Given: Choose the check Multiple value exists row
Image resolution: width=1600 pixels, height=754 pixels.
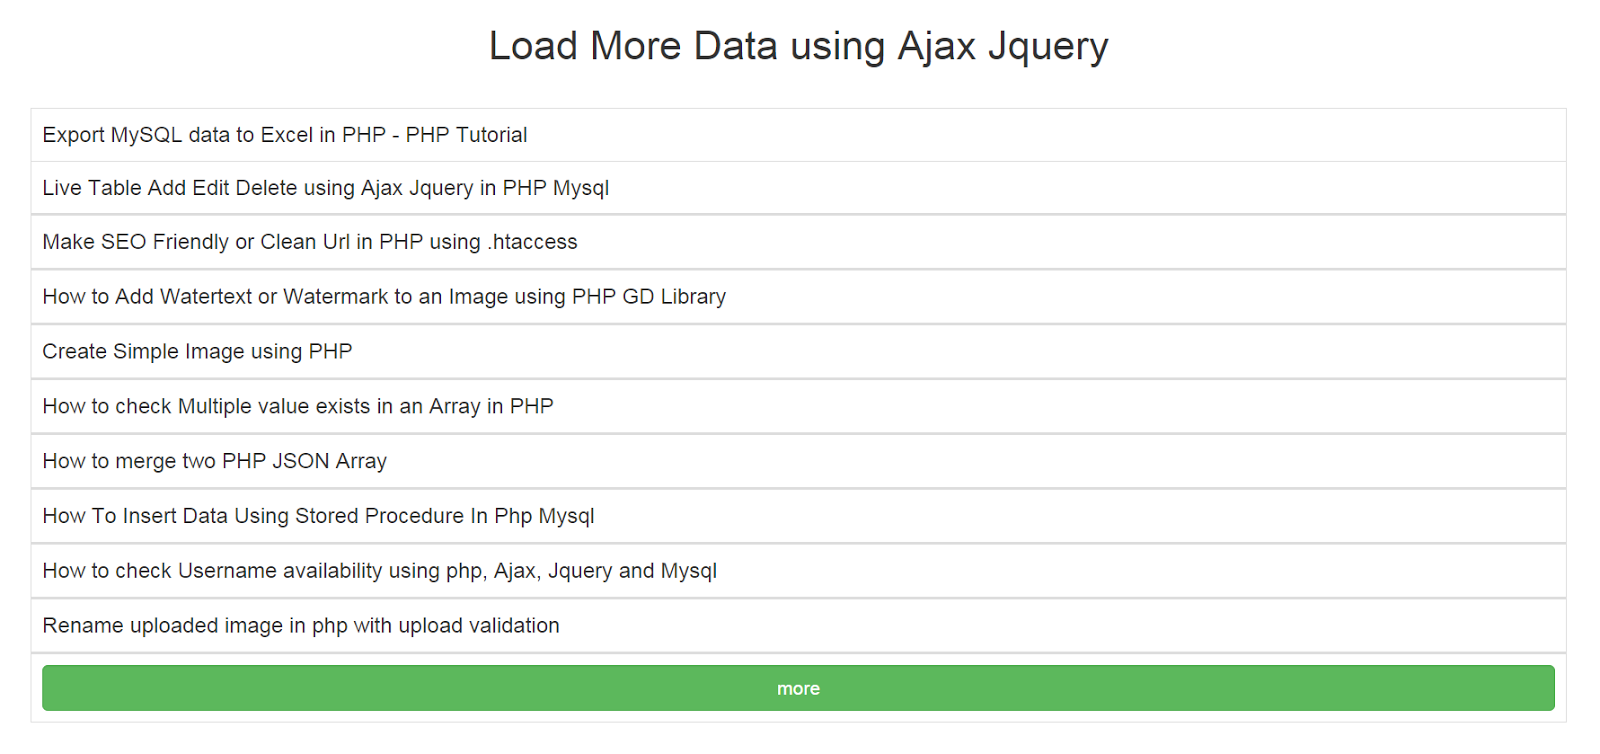Looking at the screenshot, I should tap(298, 406).
